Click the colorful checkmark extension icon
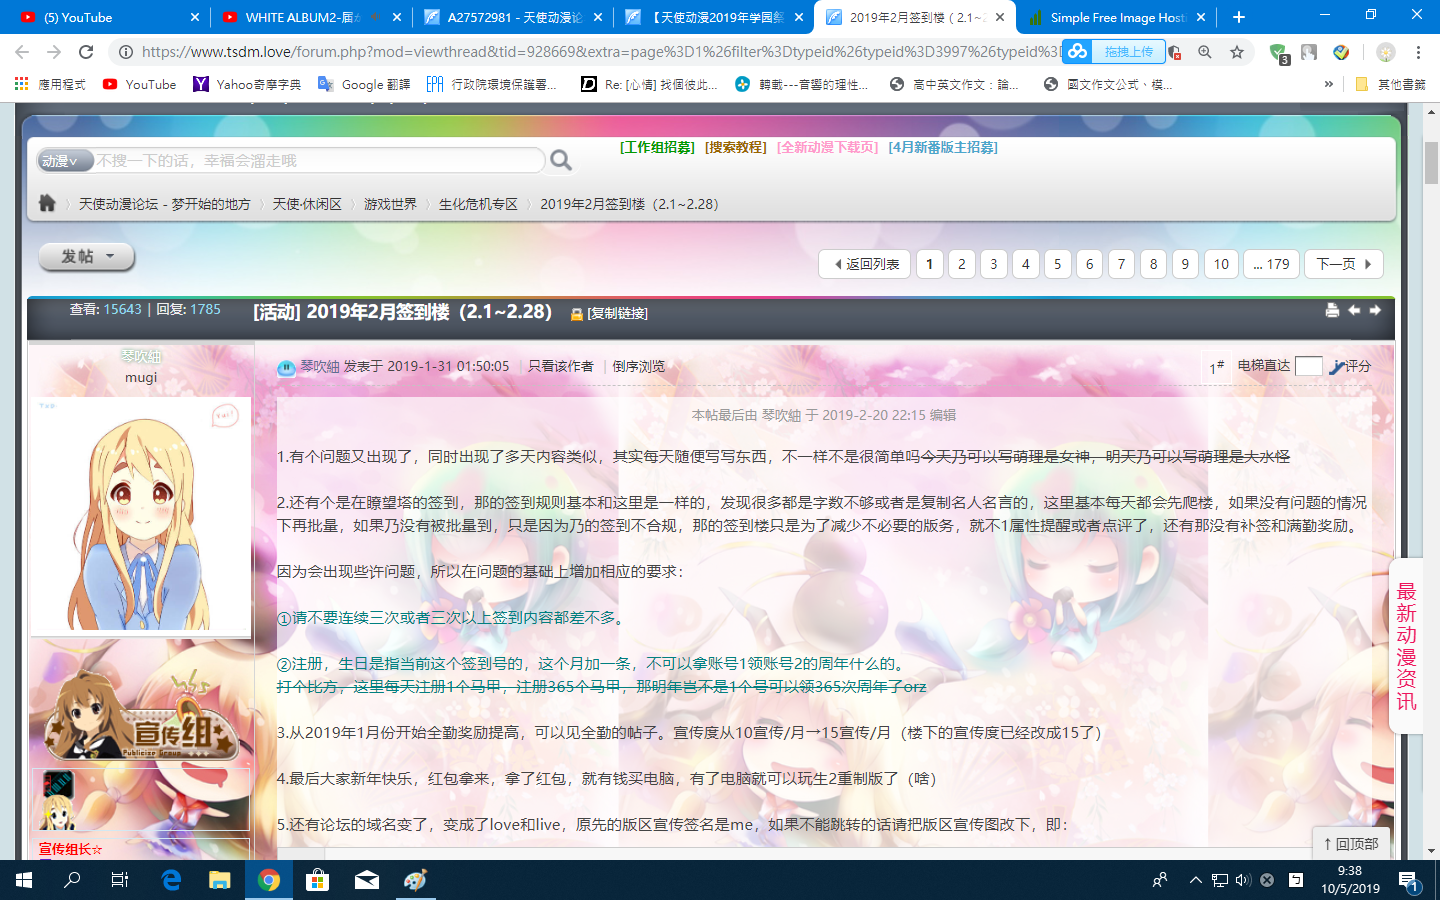Screen dimensions: 1440x900 click(1341, 52)
